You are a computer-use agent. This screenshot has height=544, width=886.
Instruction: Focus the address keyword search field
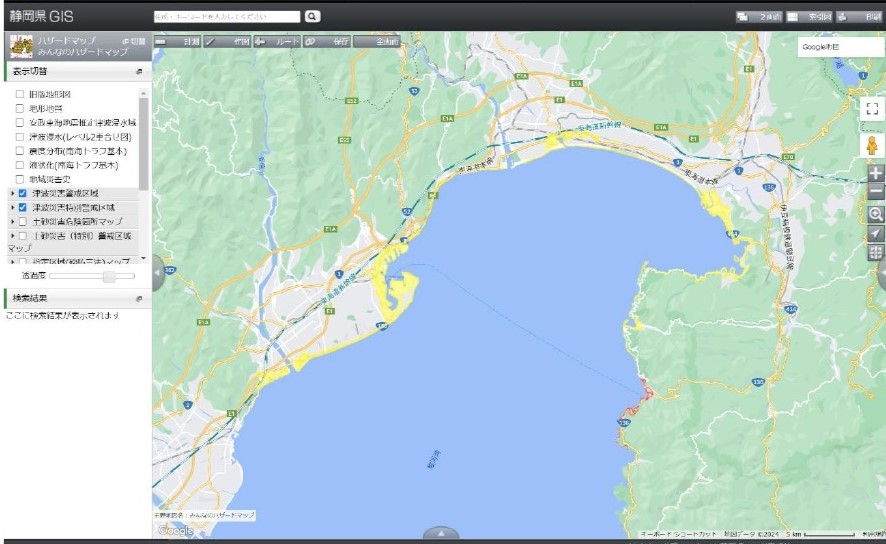227,17
